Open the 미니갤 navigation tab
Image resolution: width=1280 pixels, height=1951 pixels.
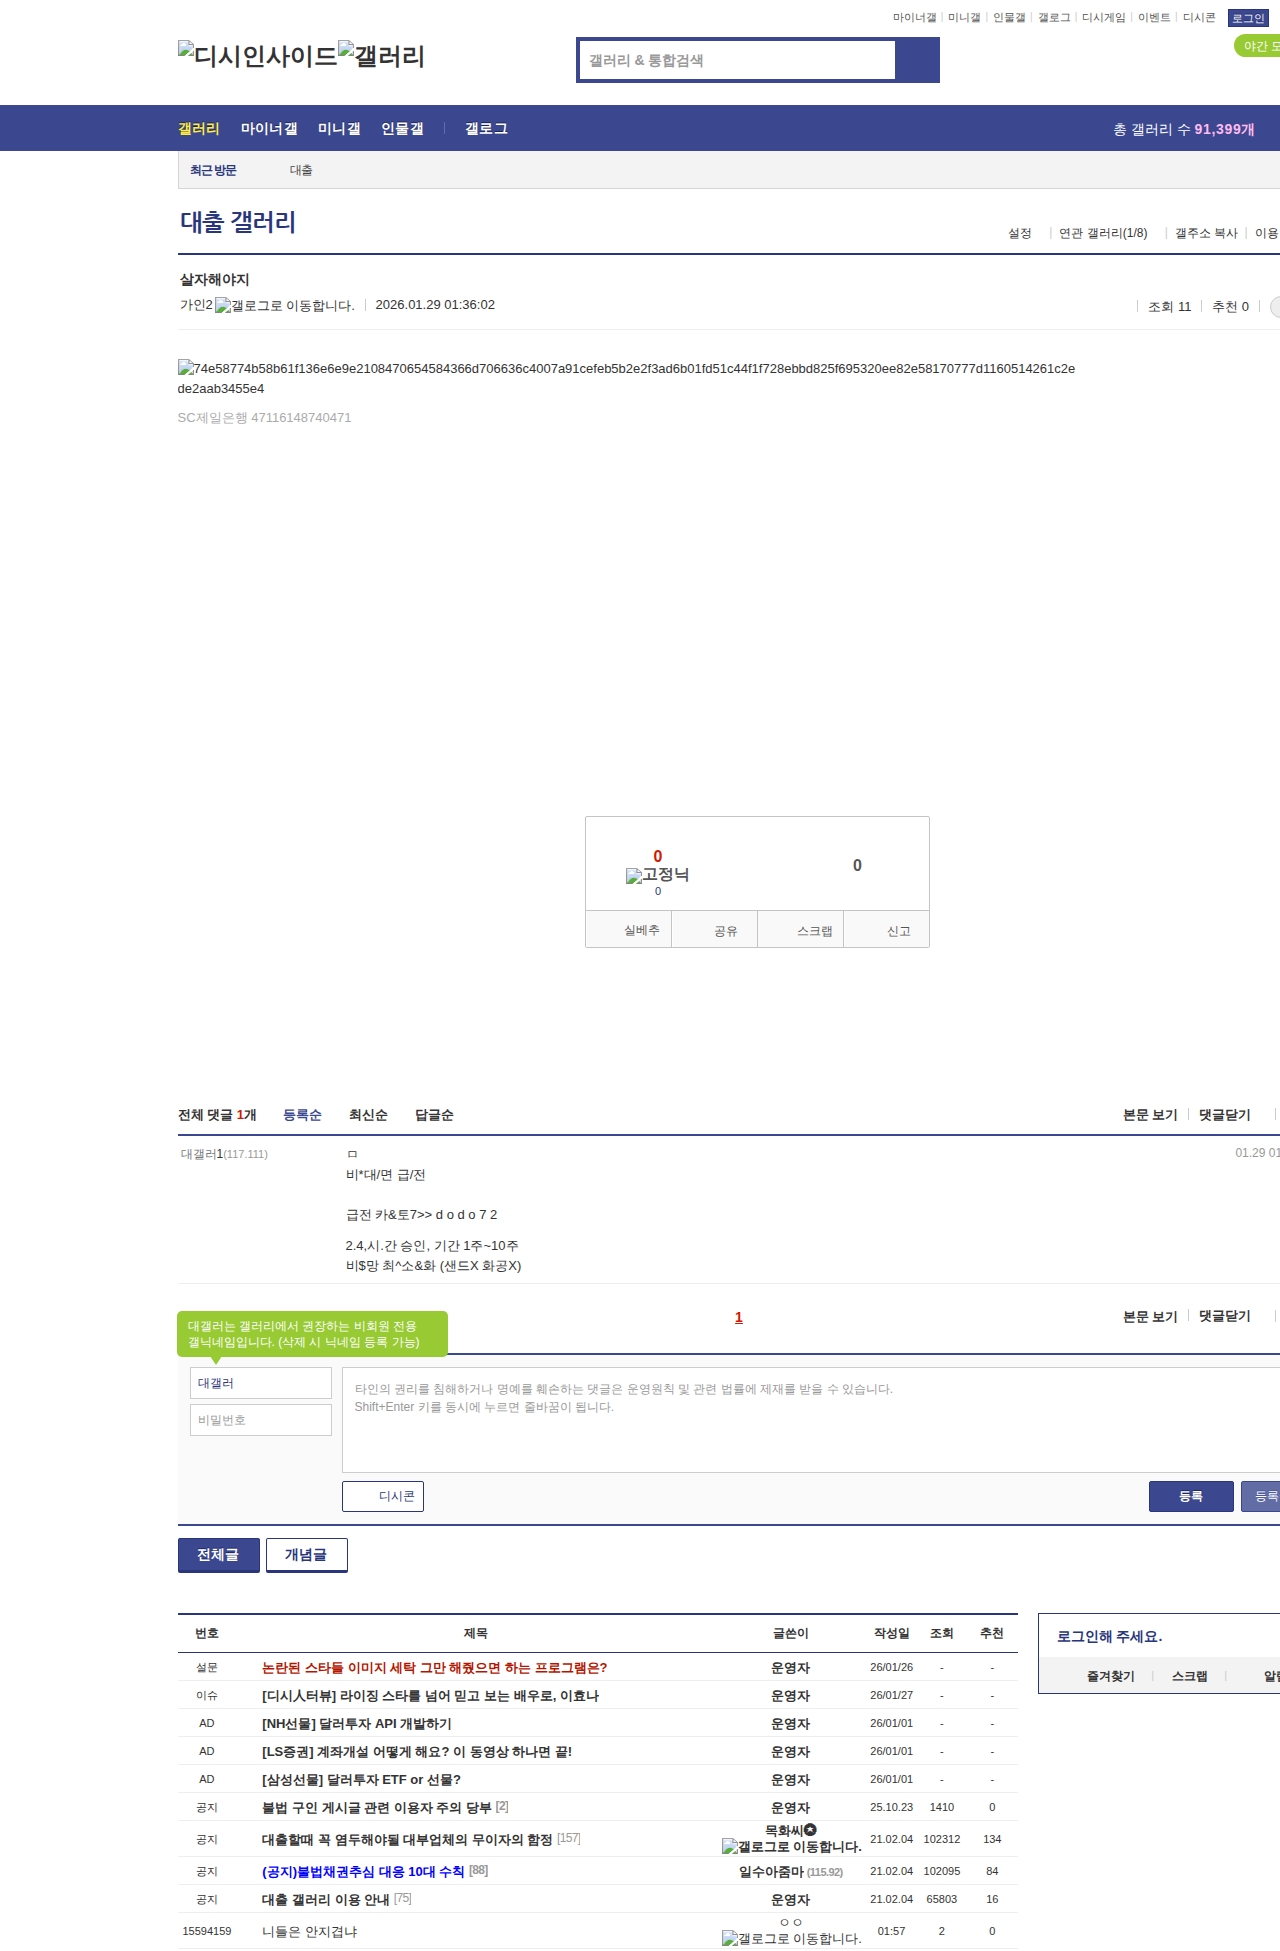tap(339, 129)
